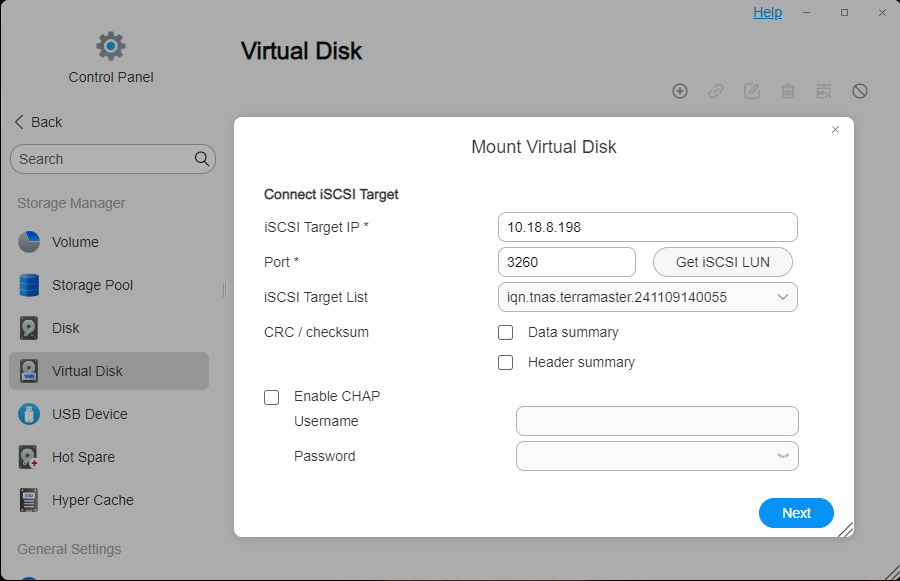Click the add virtual disk plus icon

pyautogui.click(x=680, y=91)
